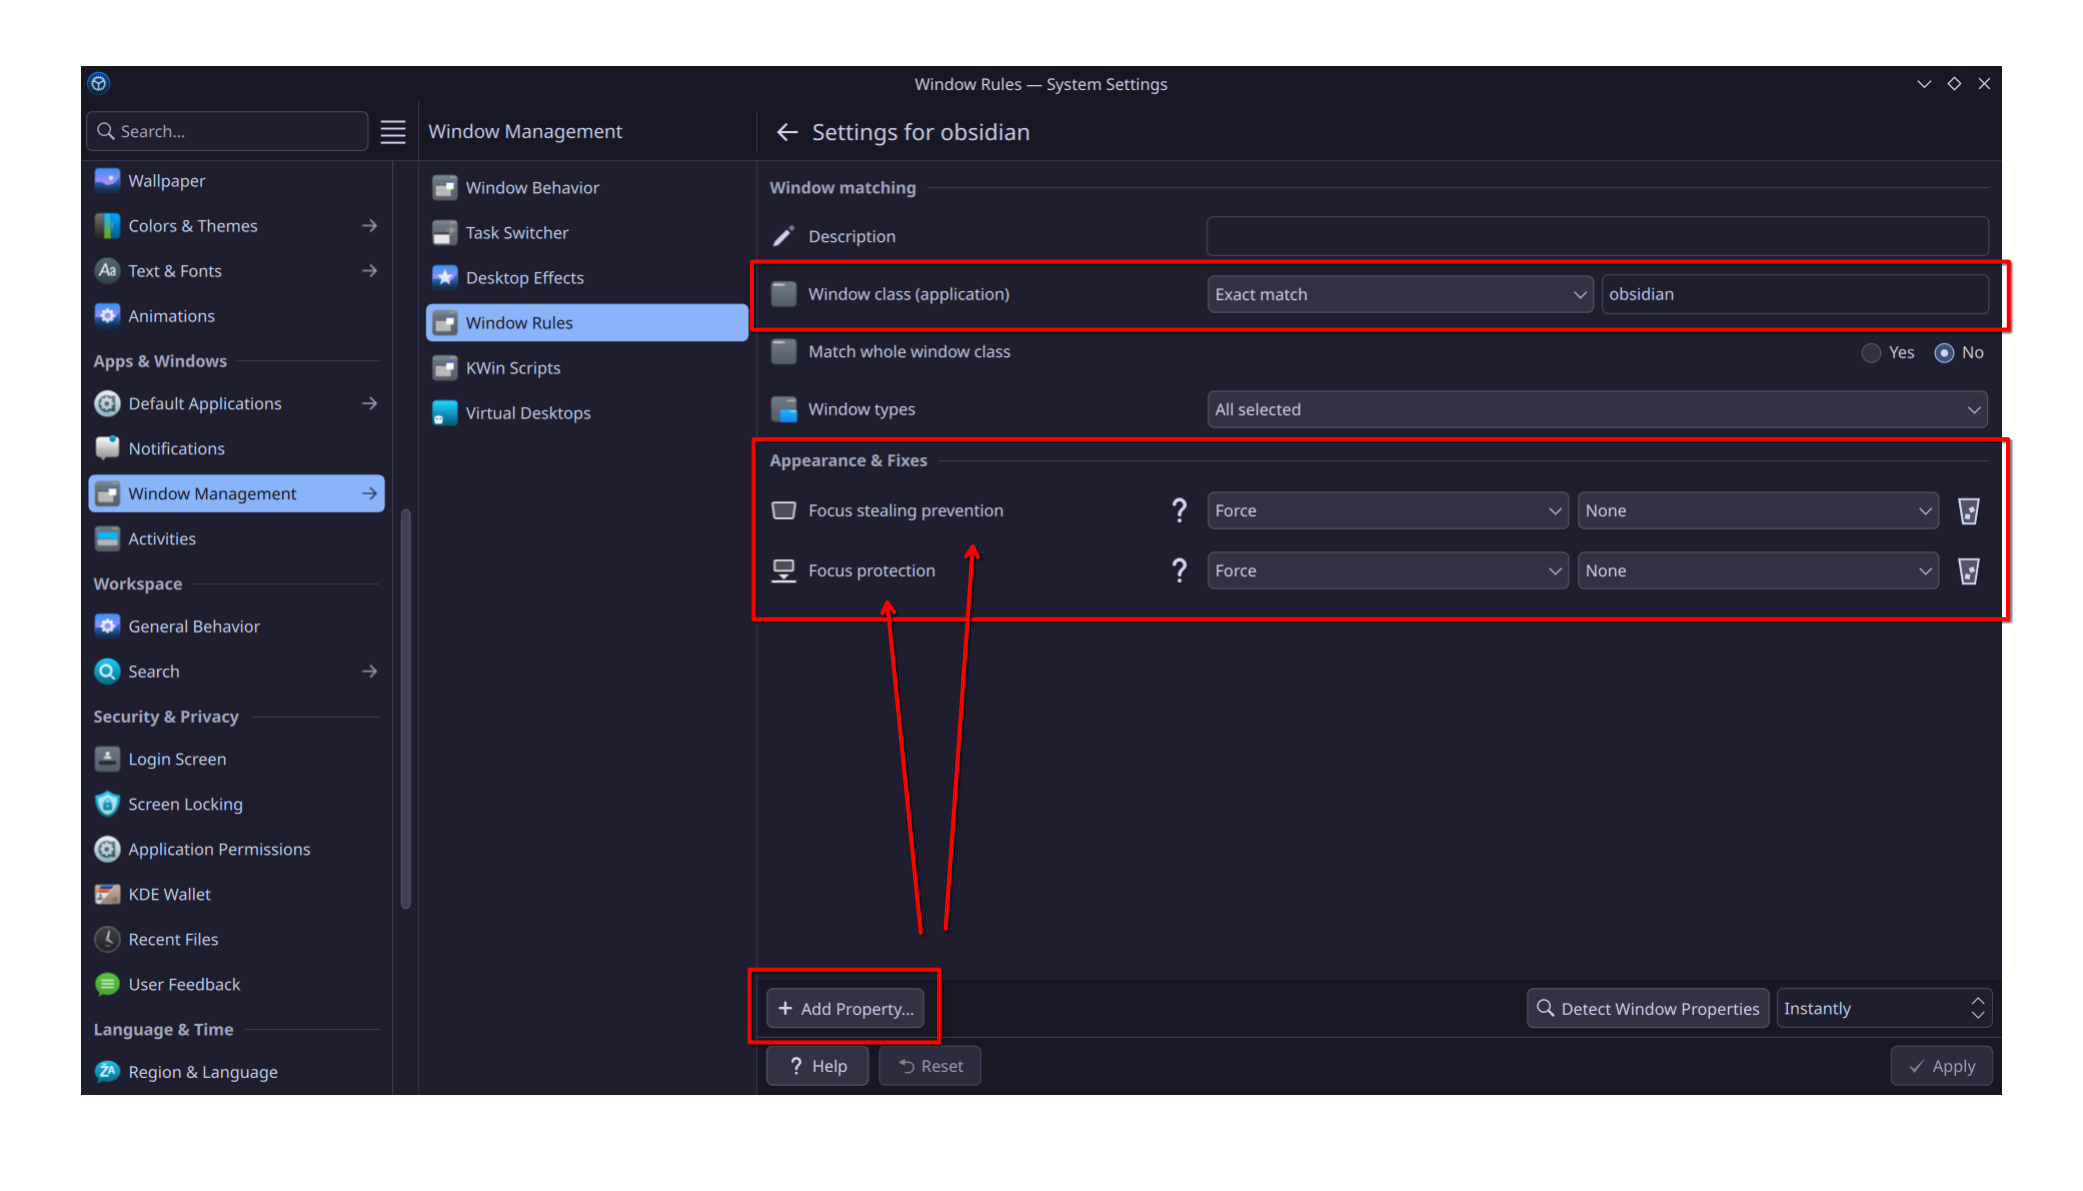2083x1191 pixels.
Task: Open the Force dropdown for Focus stealing prevention
Action: click(1387, 511)
